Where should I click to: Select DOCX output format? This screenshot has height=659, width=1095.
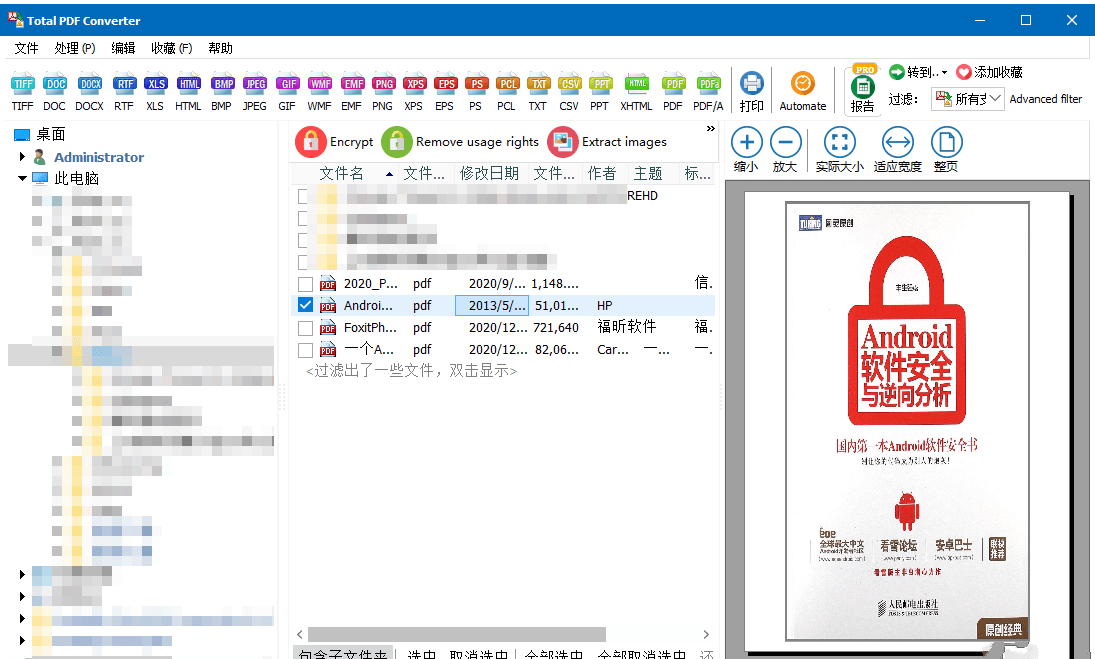[x=89, y=91]
